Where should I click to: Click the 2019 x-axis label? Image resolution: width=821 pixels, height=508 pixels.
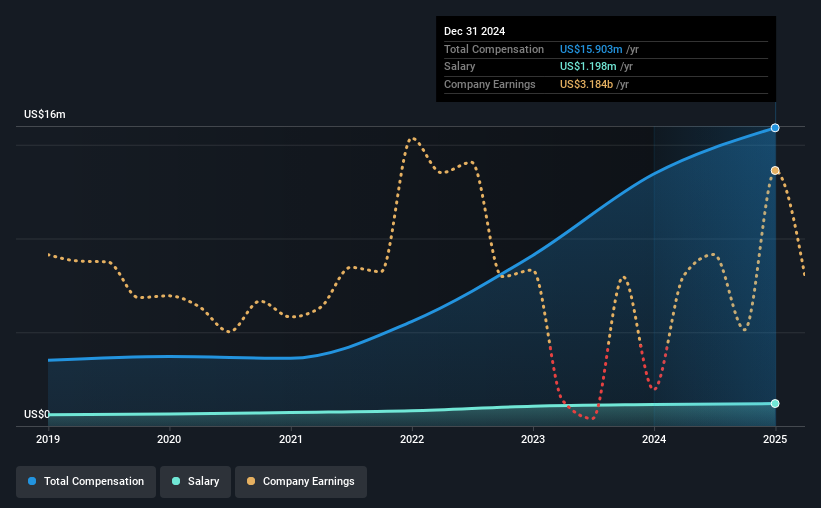48,439
